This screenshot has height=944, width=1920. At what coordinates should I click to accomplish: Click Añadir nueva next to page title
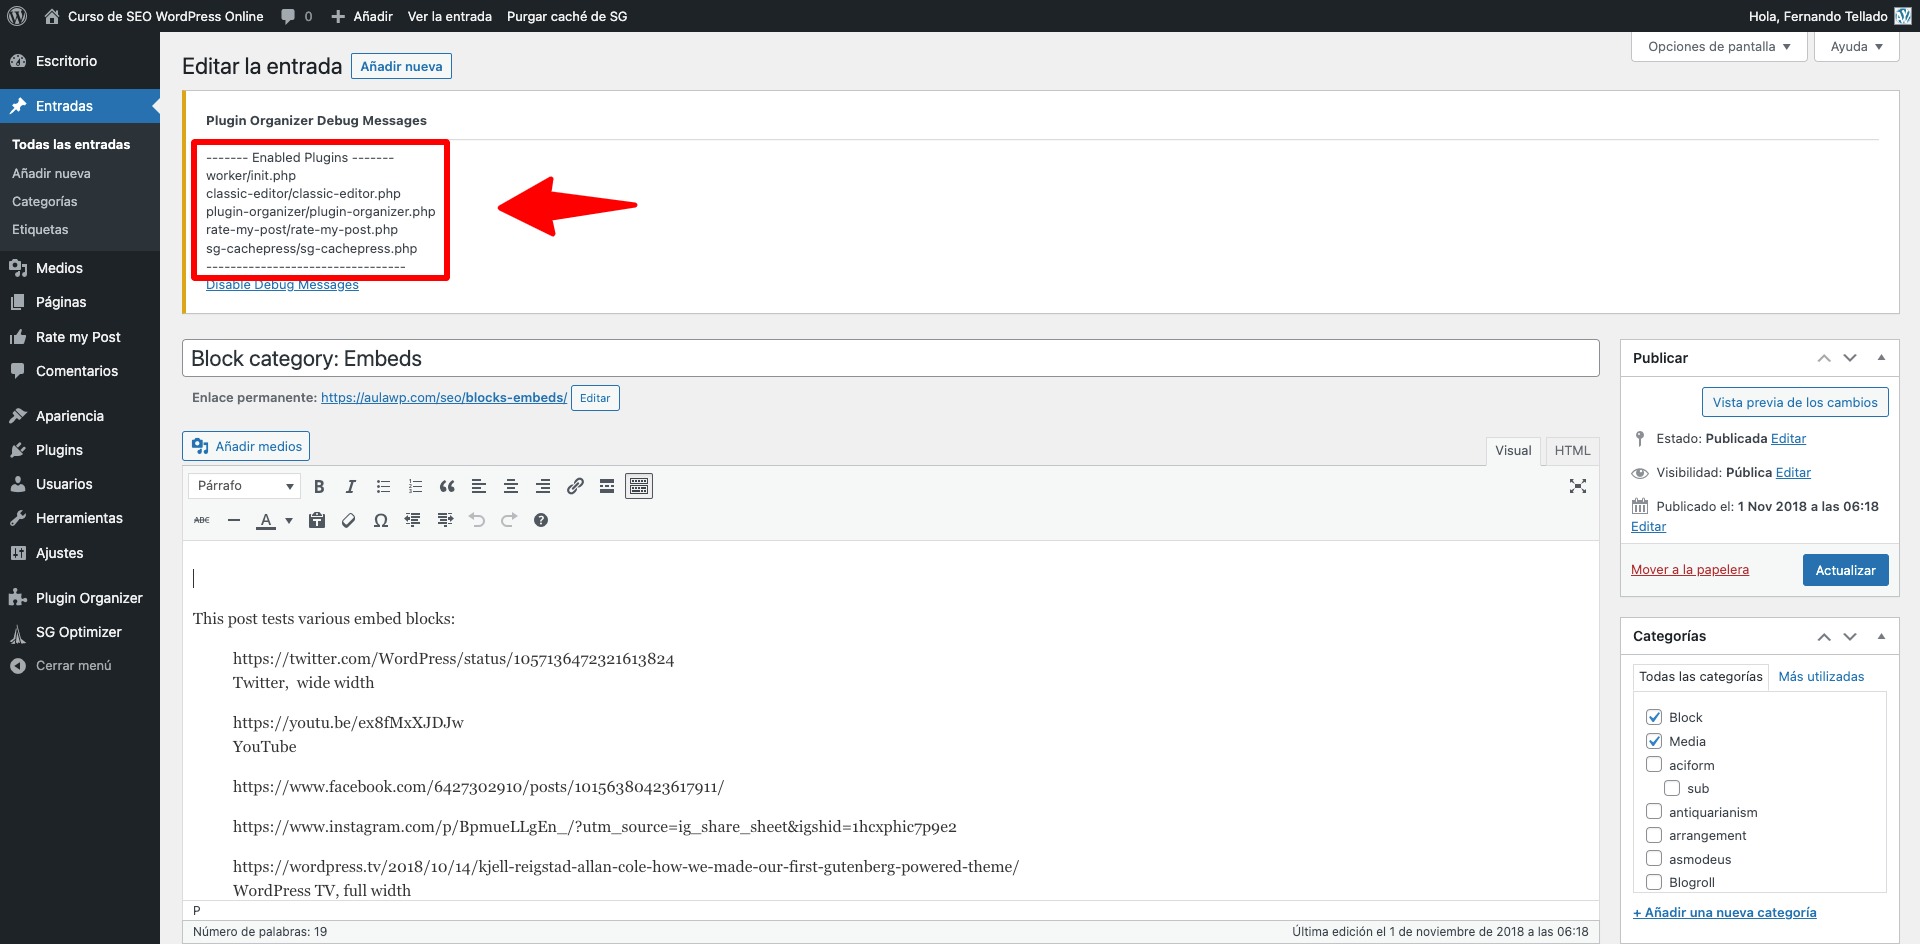pos(401,66)
